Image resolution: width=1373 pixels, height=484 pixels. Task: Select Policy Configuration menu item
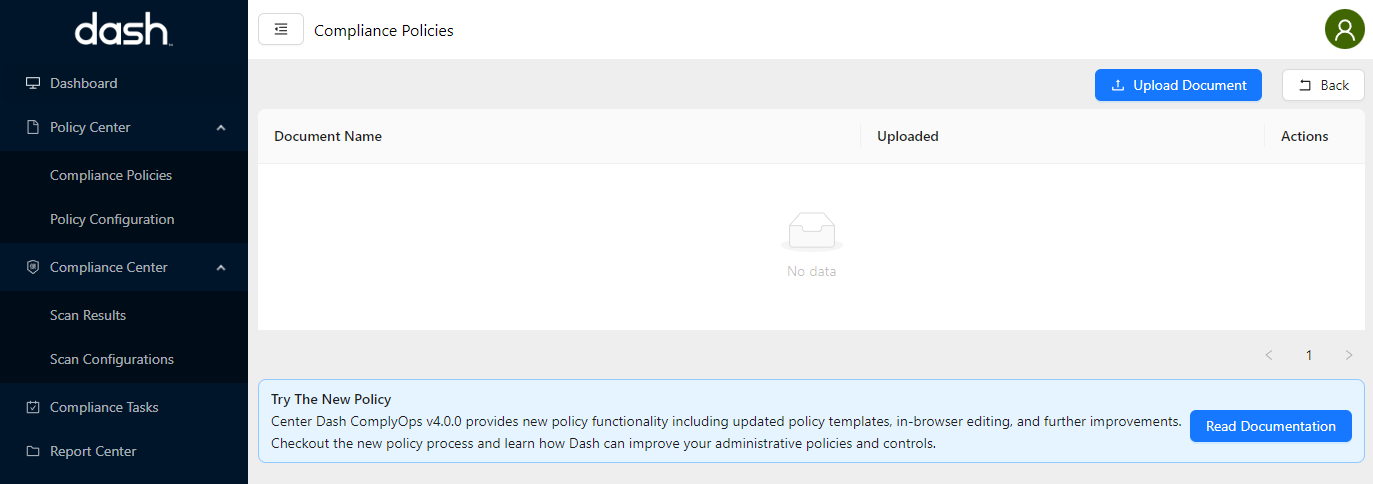(112, 219)
